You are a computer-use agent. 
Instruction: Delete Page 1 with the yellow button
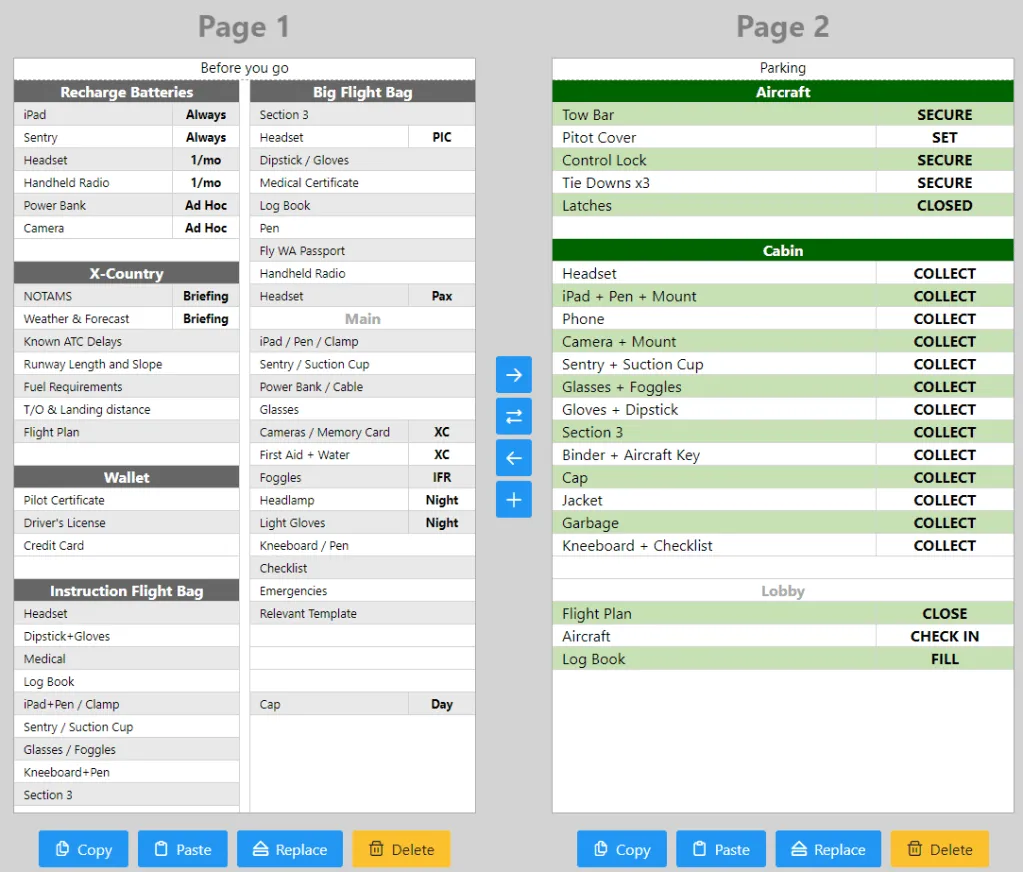pyautogui.click(x=401, y=849)
